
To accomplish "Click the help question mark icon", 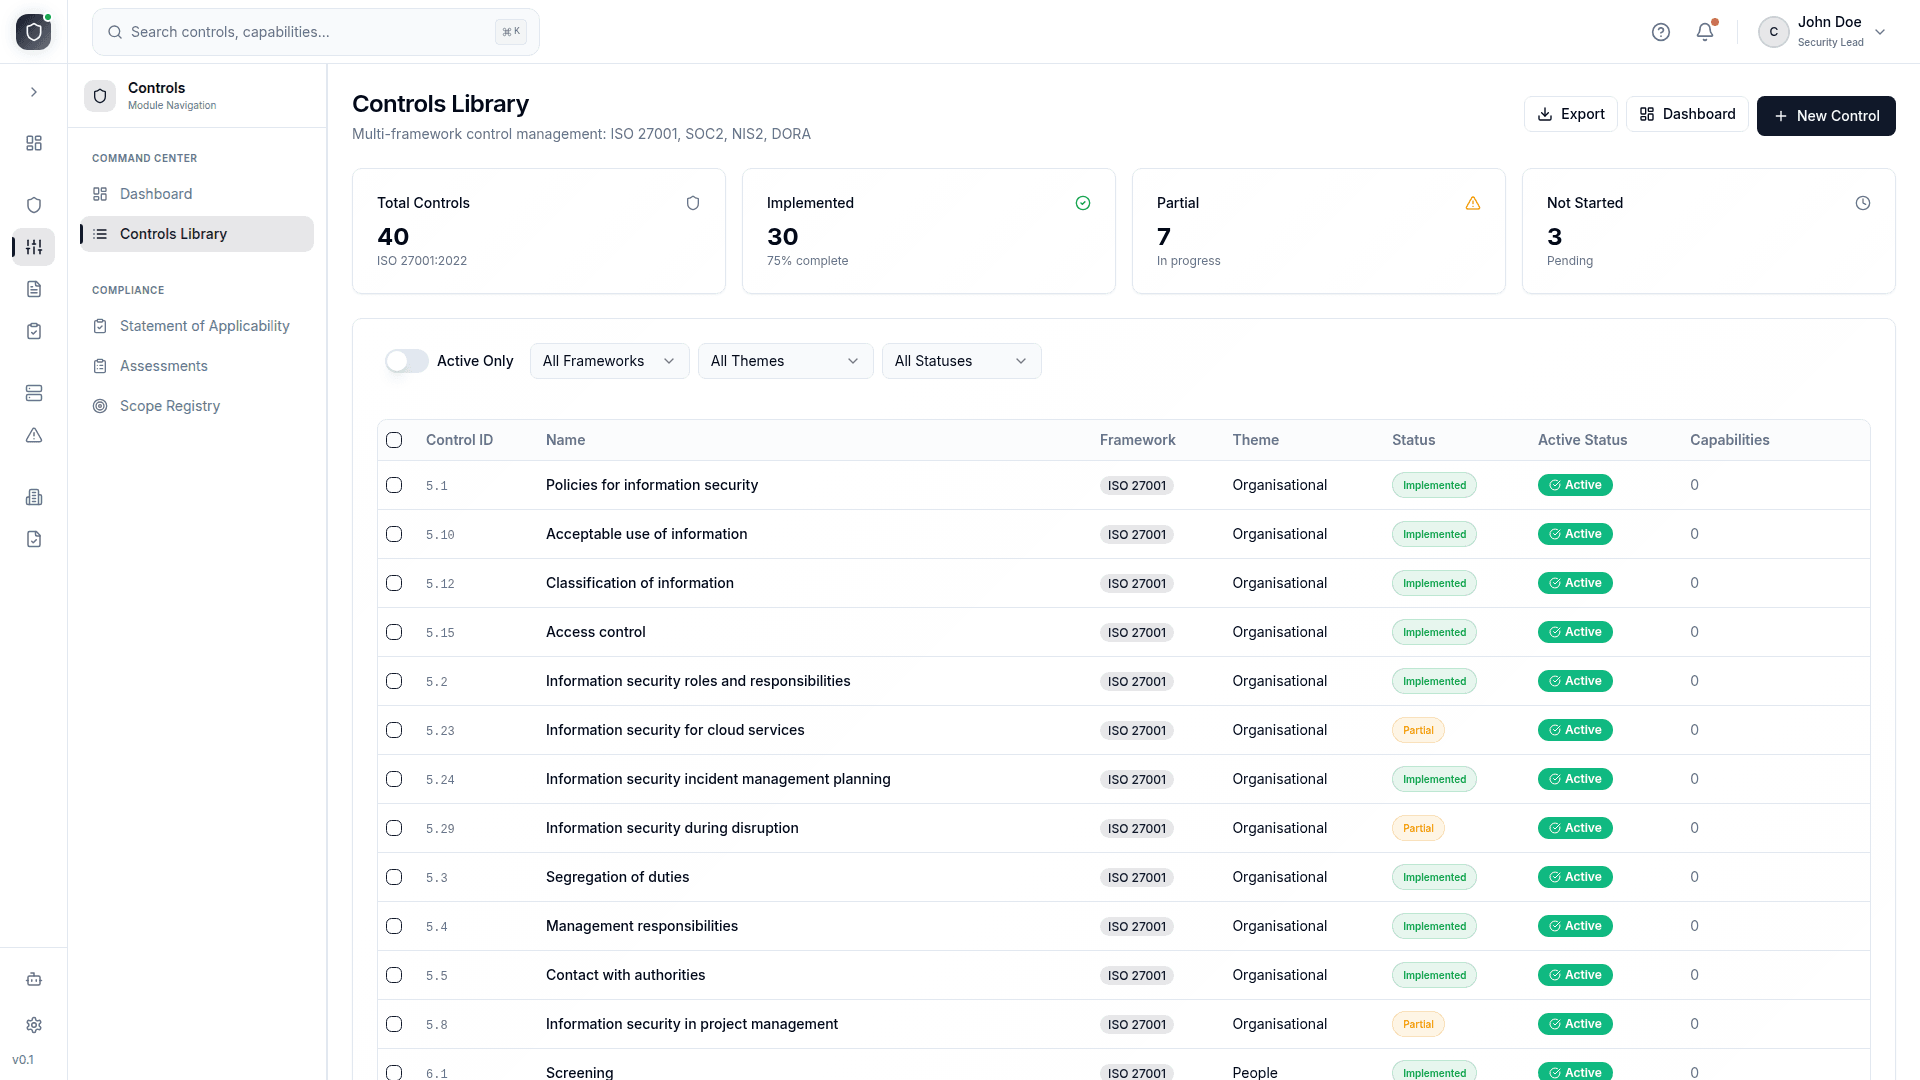I will (x=1661, y=31).
